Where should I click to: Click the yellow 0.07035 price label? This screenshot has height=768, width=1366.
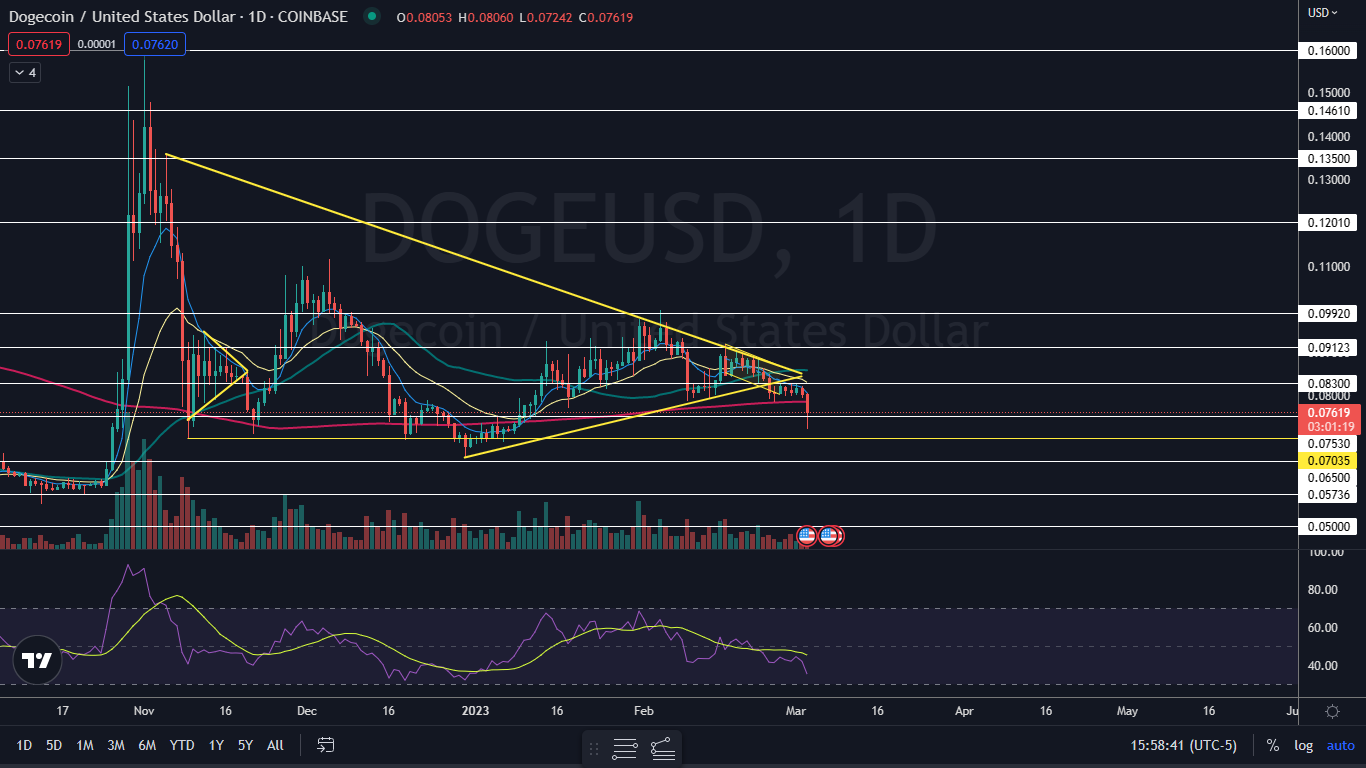tap(1326, 461)
